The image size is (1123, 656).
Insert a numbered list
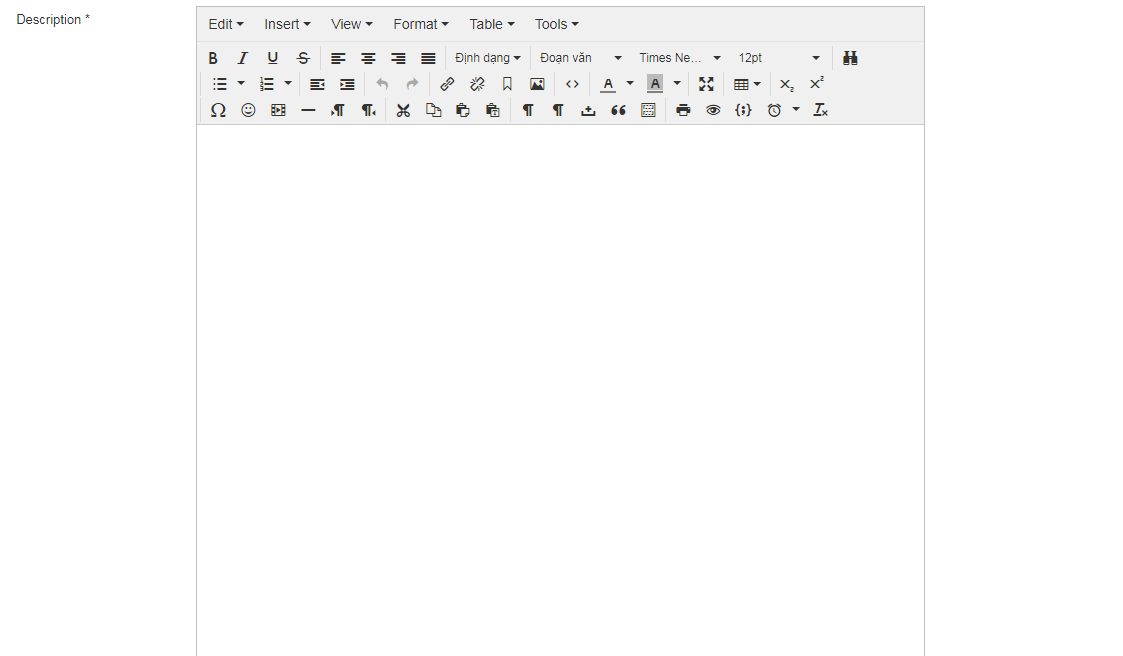[266, 85]
